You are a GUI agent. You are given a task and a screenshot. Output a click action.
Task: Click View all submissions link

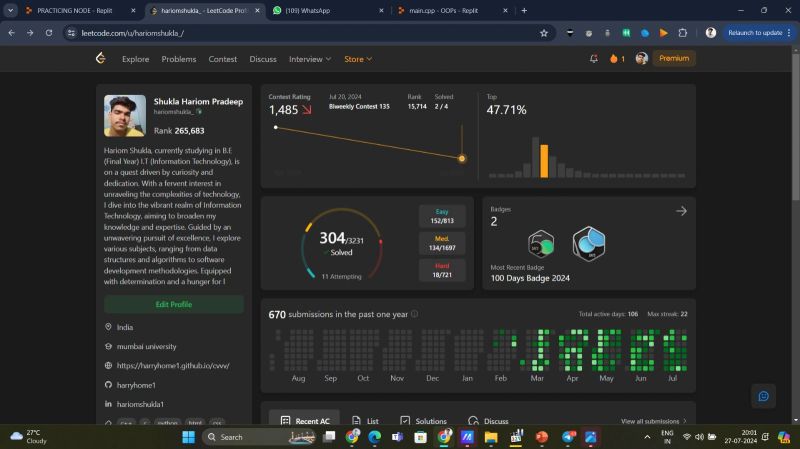pyautogui.click(x=654, y=421)
